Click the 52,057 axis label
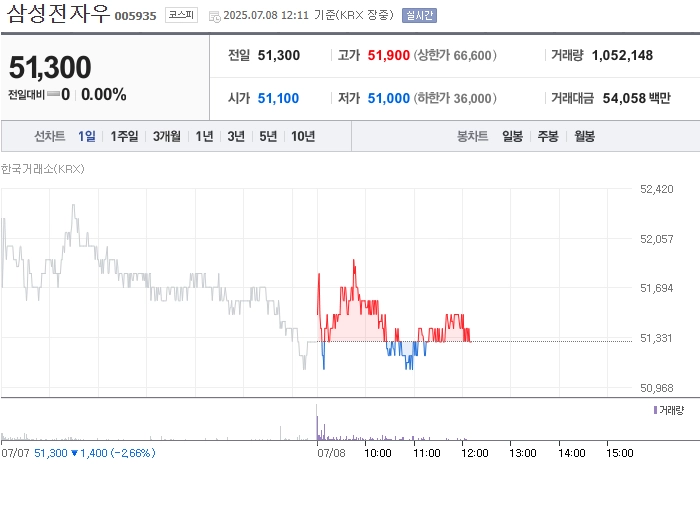 coord(656,239)
